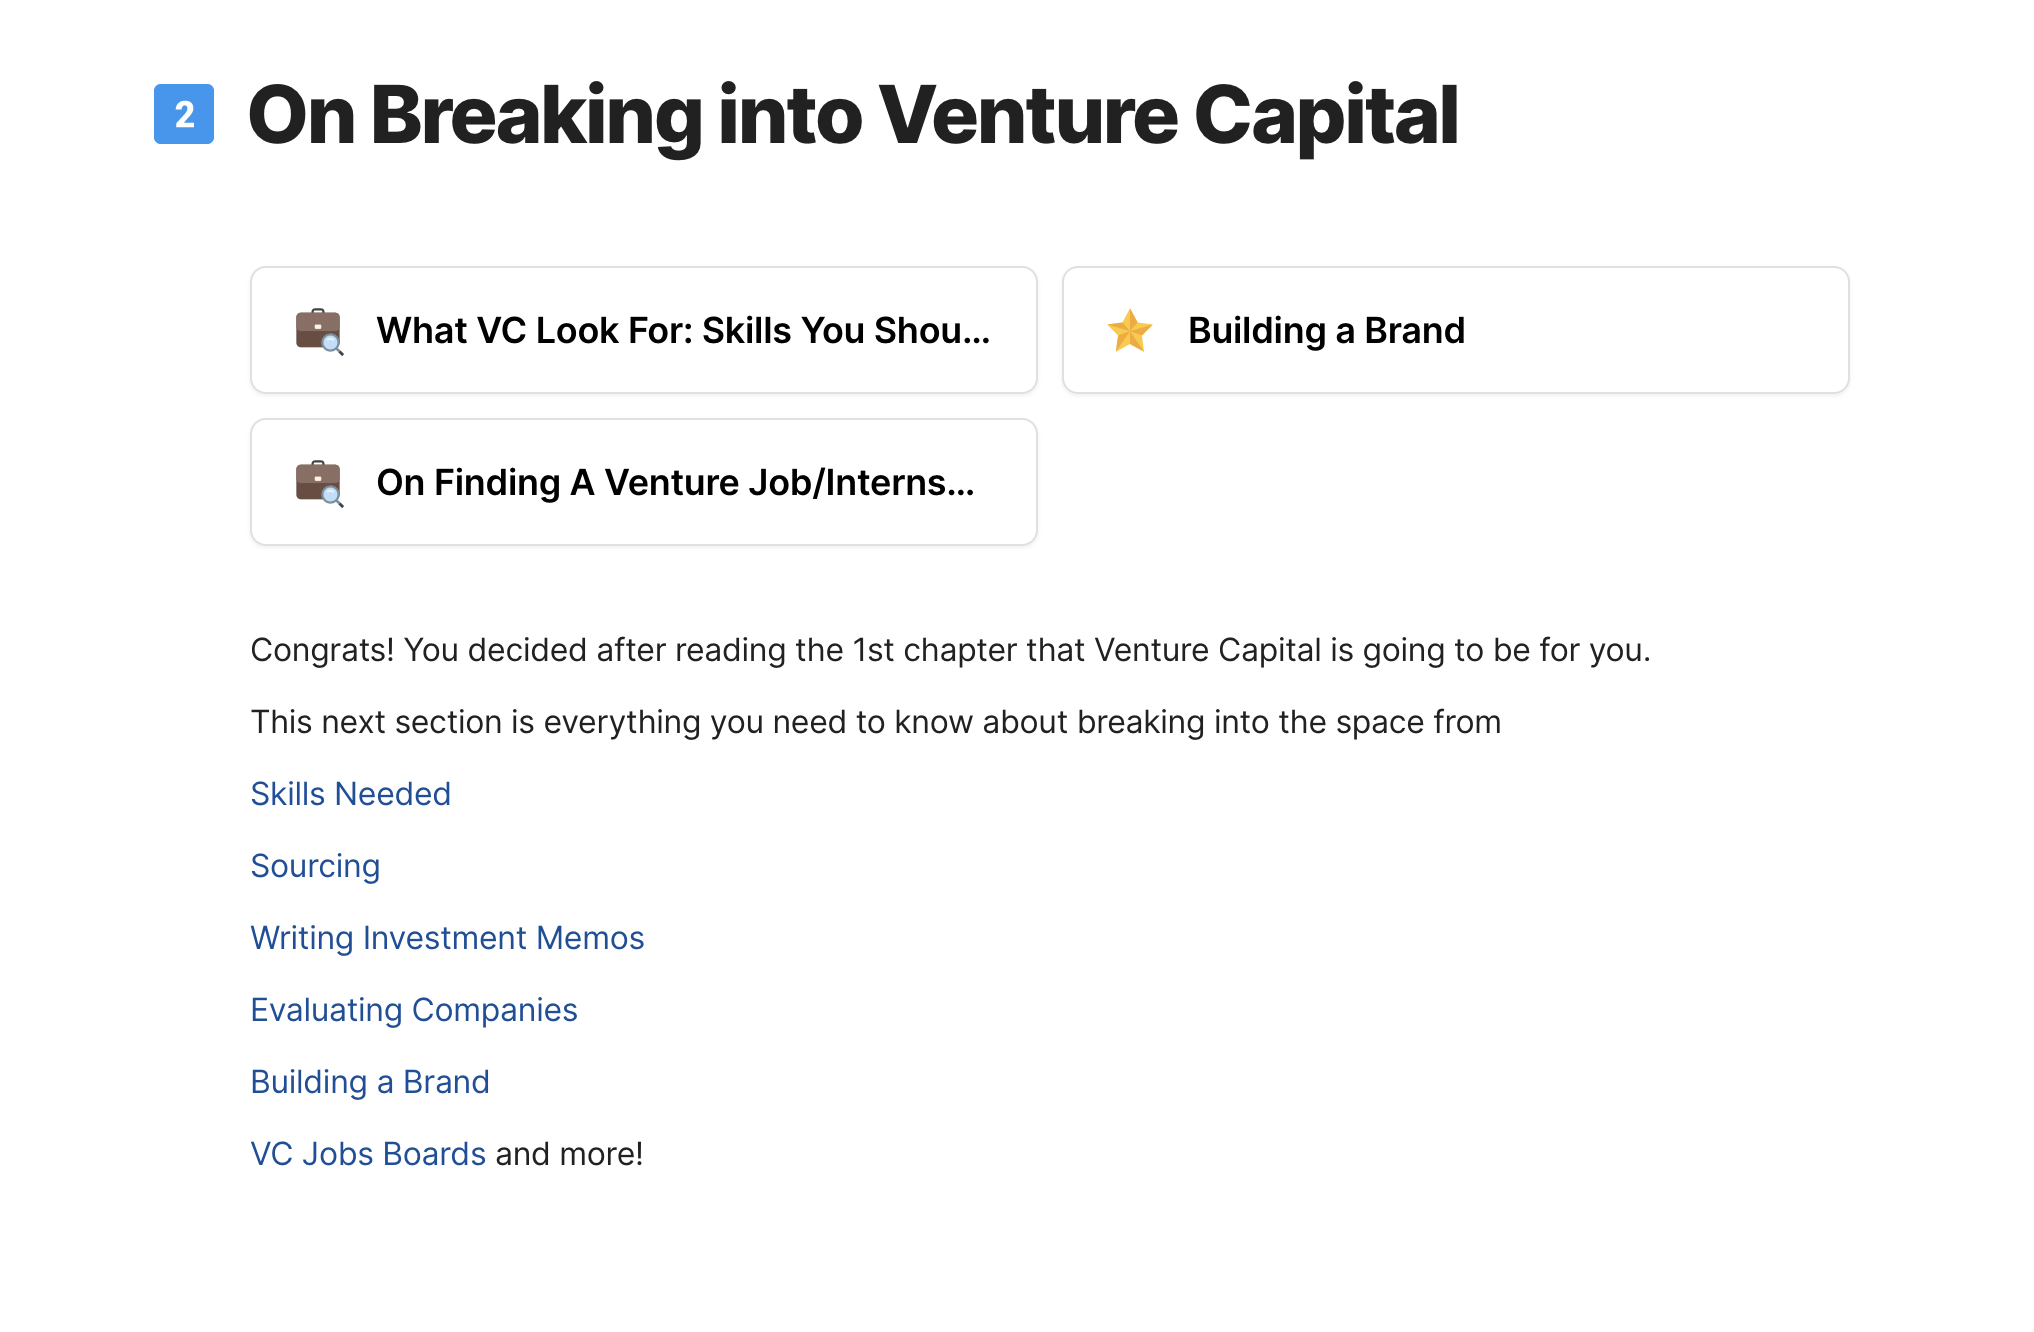Click the 'This next section' paragraph
The height and width of the screenshot is (1332, 2034).
coord(876,722)
